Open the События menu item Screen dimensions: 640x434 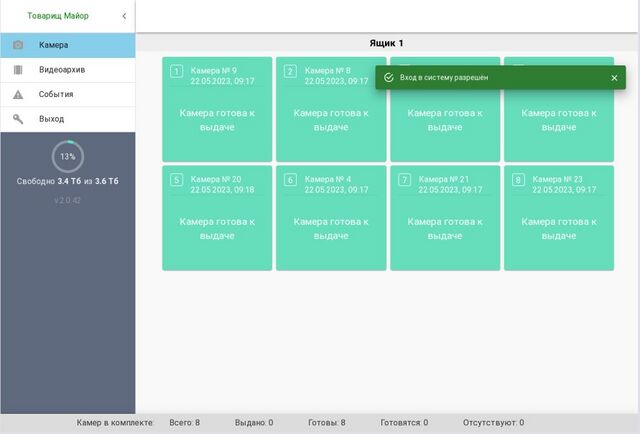56,95
